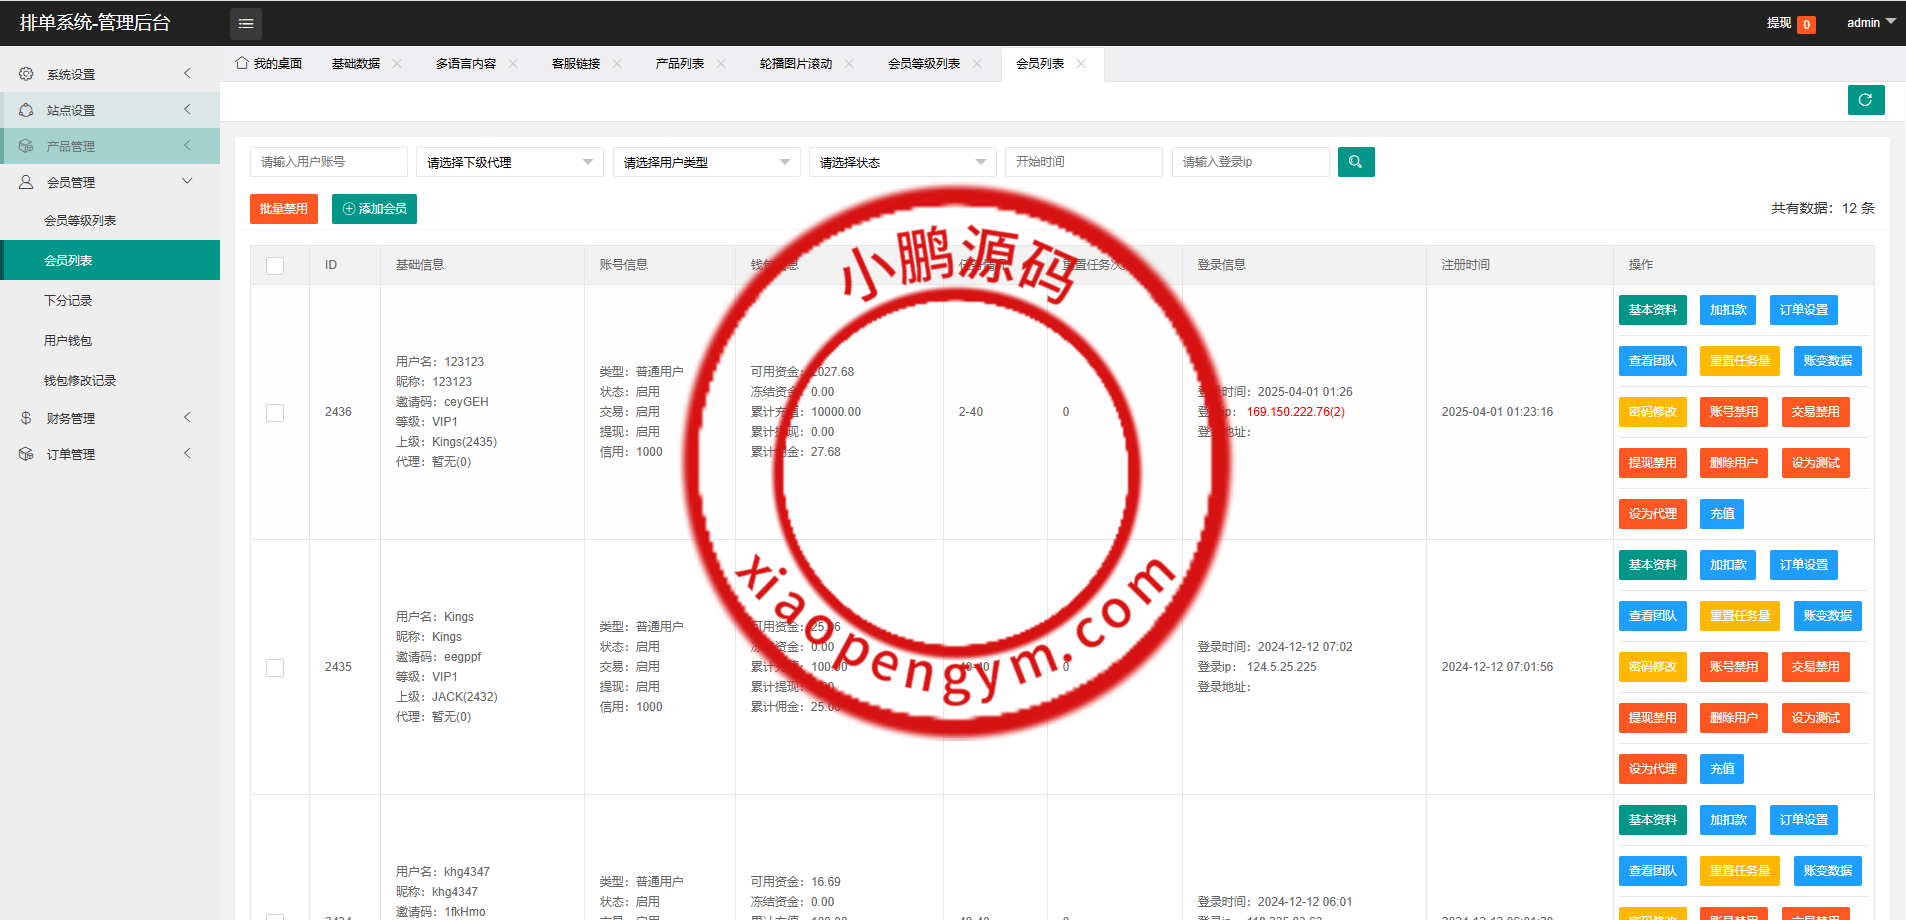The width and height of the screenshot is (1906, 920).
Task: Check the row checkbox for ID 2436
Action: tap(275, 413)
